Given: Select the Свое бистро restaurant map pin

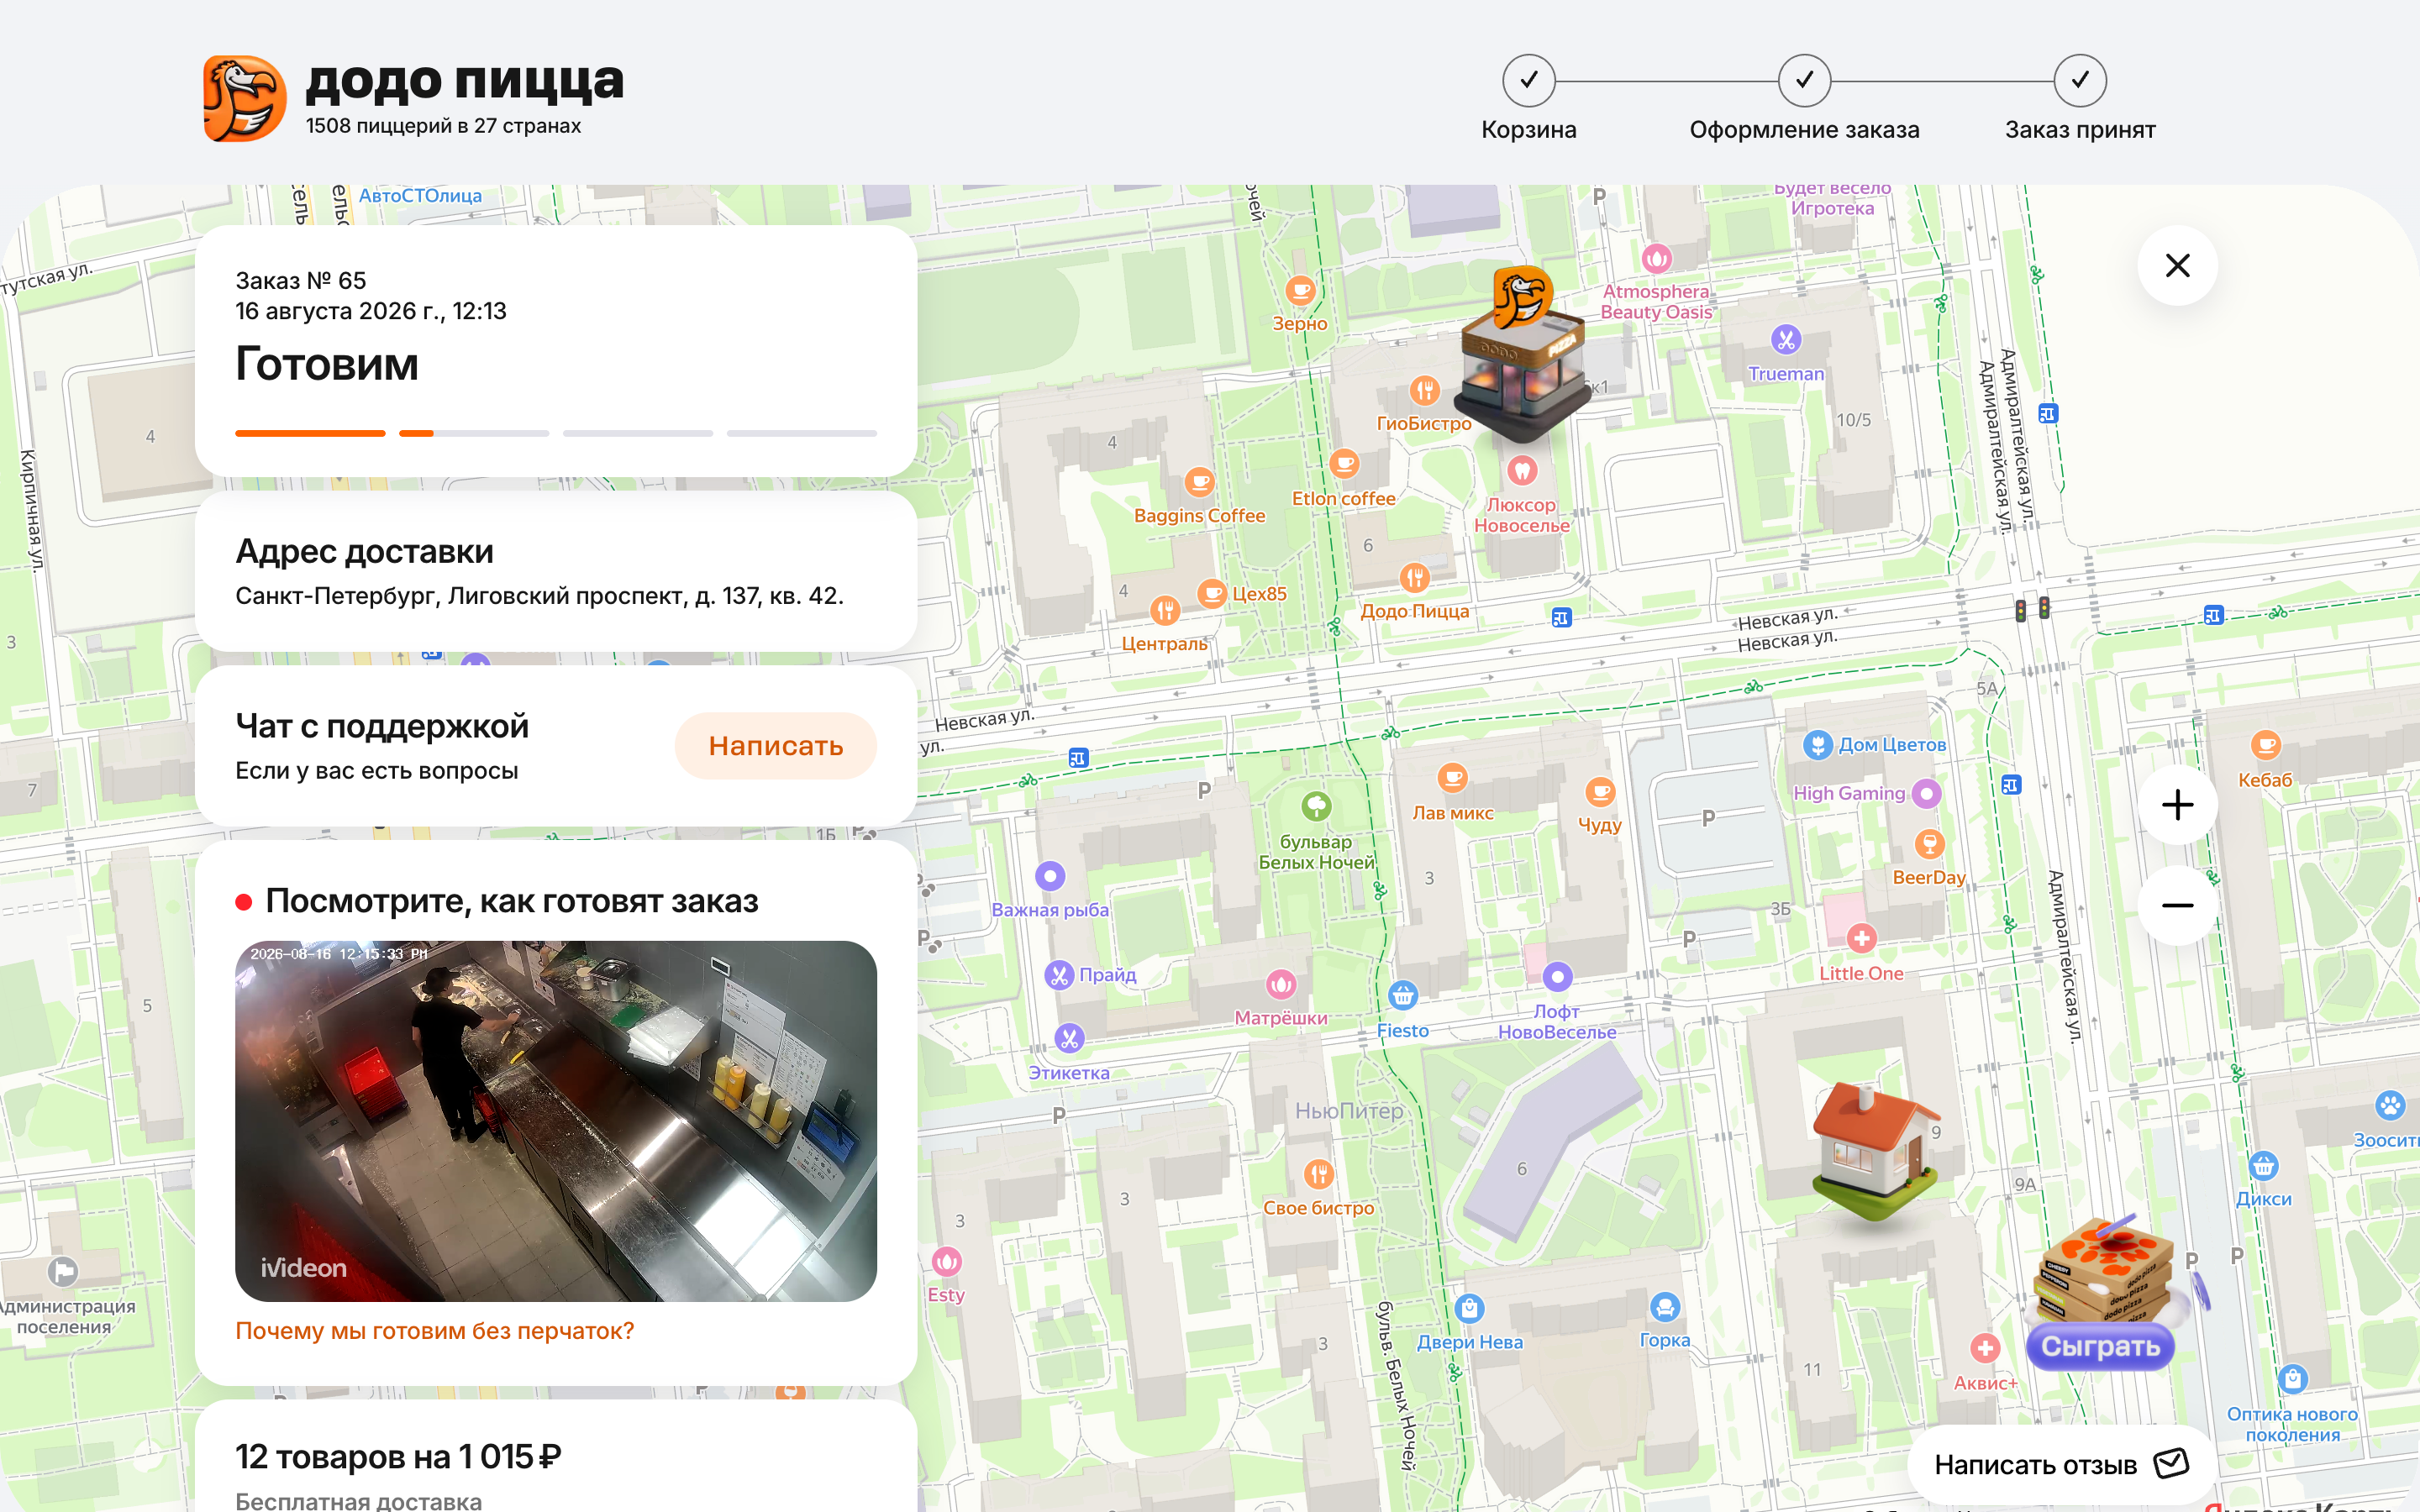Looking at the screenshot, I should (x=1319, y=1175).
